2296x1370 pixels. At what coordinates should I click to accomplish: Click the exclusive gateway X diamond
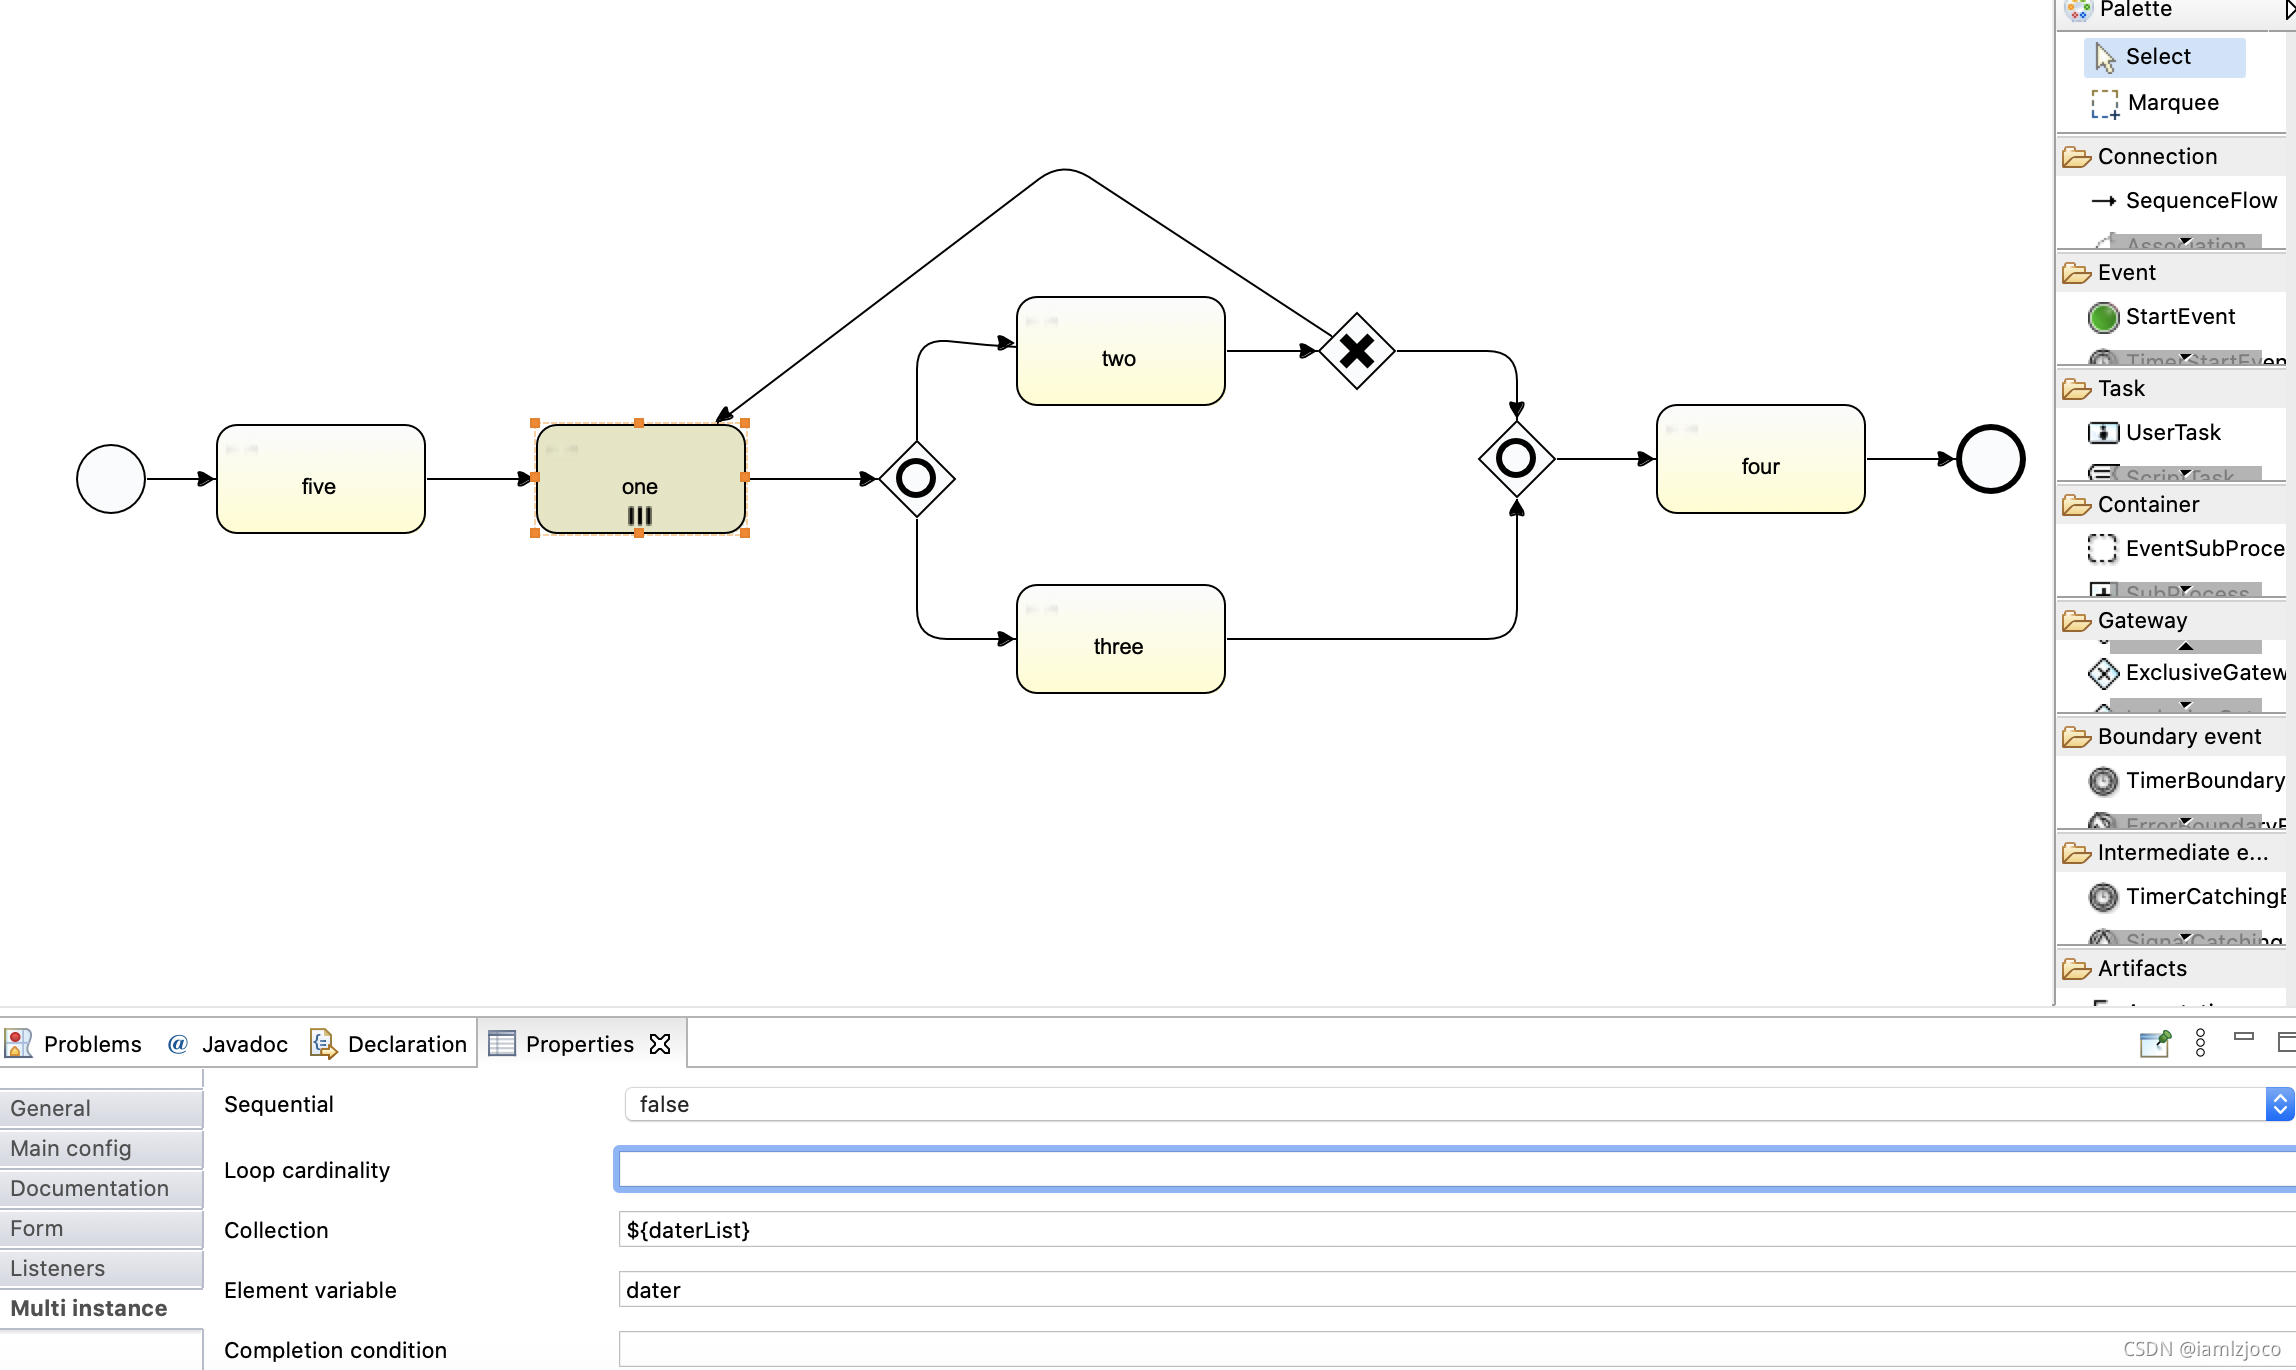(1356, 351)
